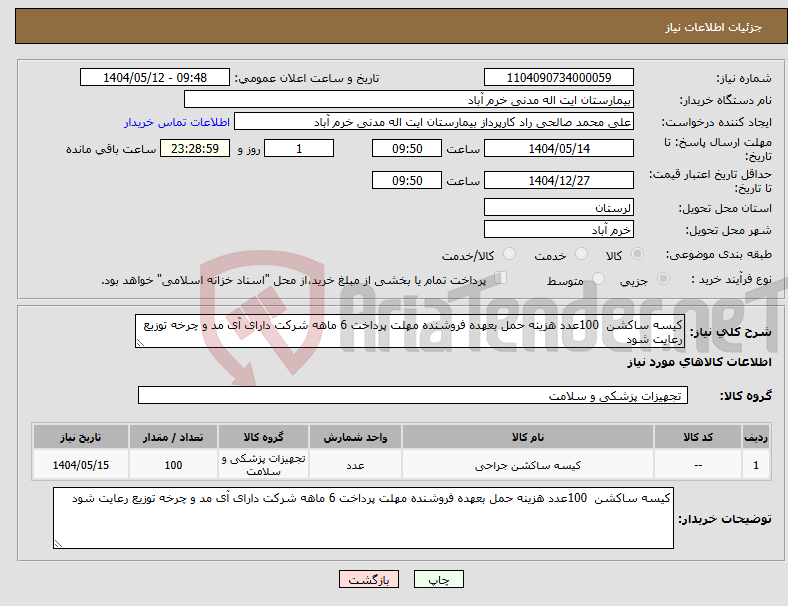Select the متوسط purchase type radio
Viewport: 788px width, 606px height.
598,279
